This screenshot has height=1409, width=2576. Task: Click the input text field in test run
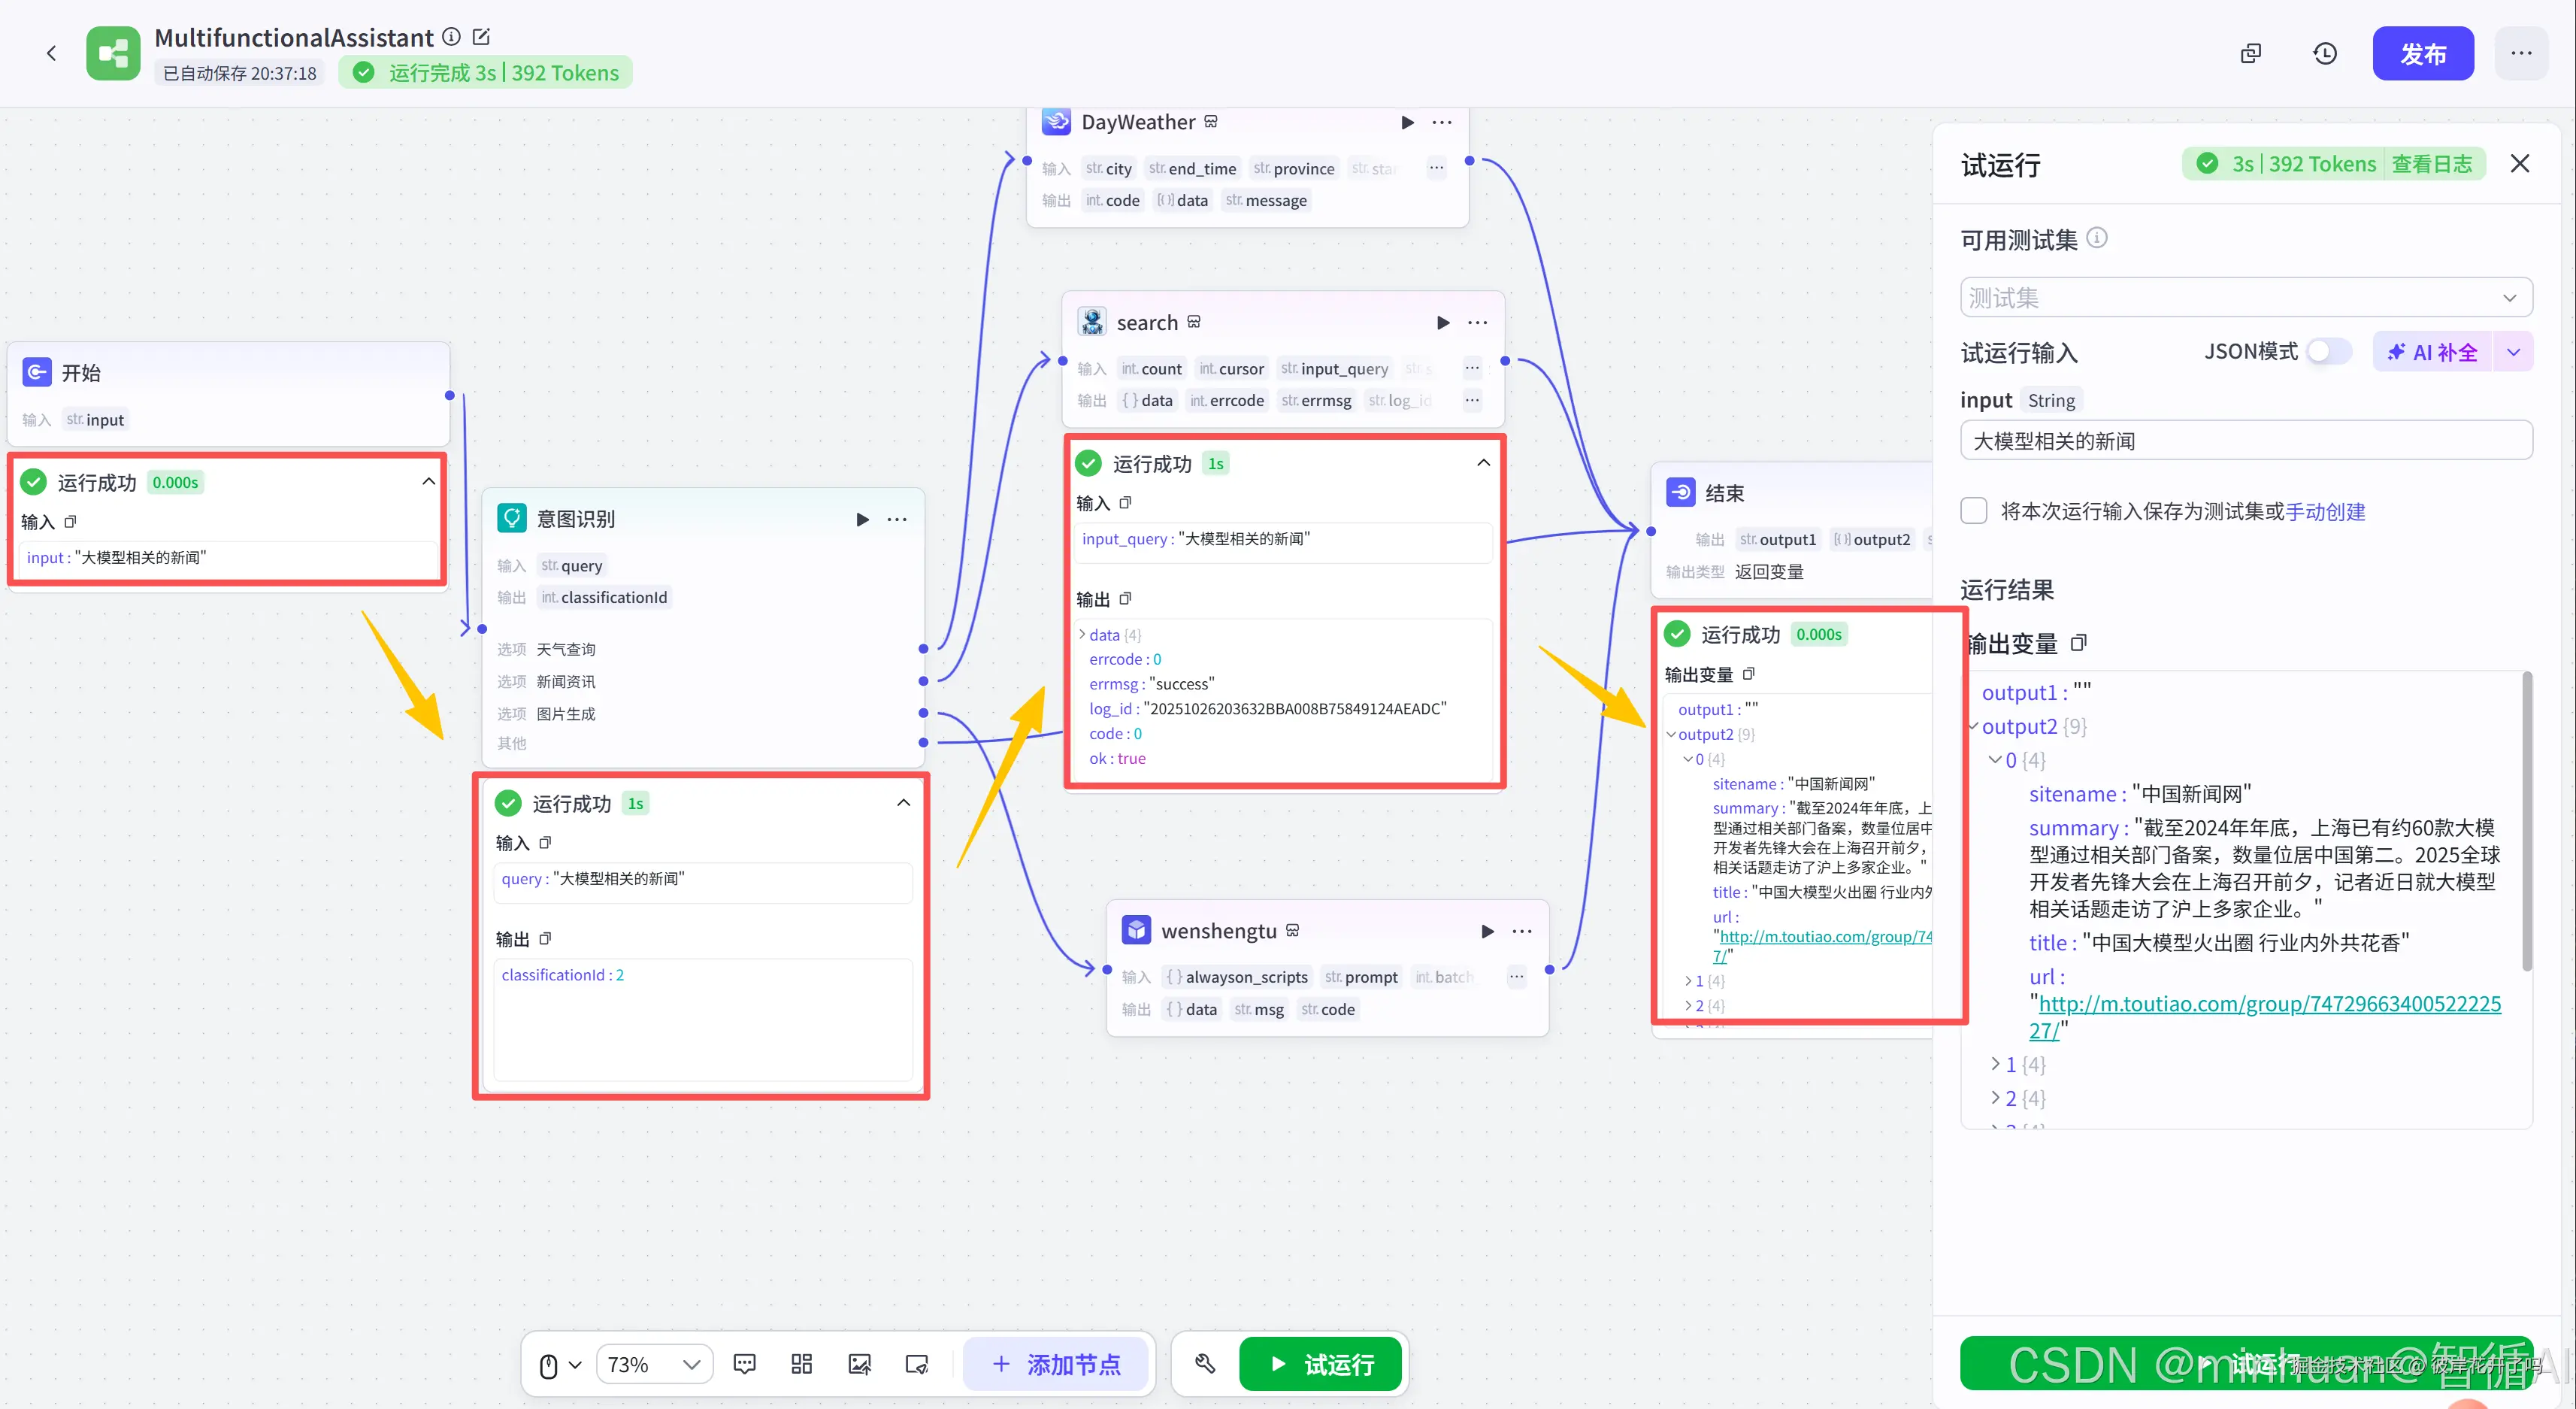[2245, 441]
